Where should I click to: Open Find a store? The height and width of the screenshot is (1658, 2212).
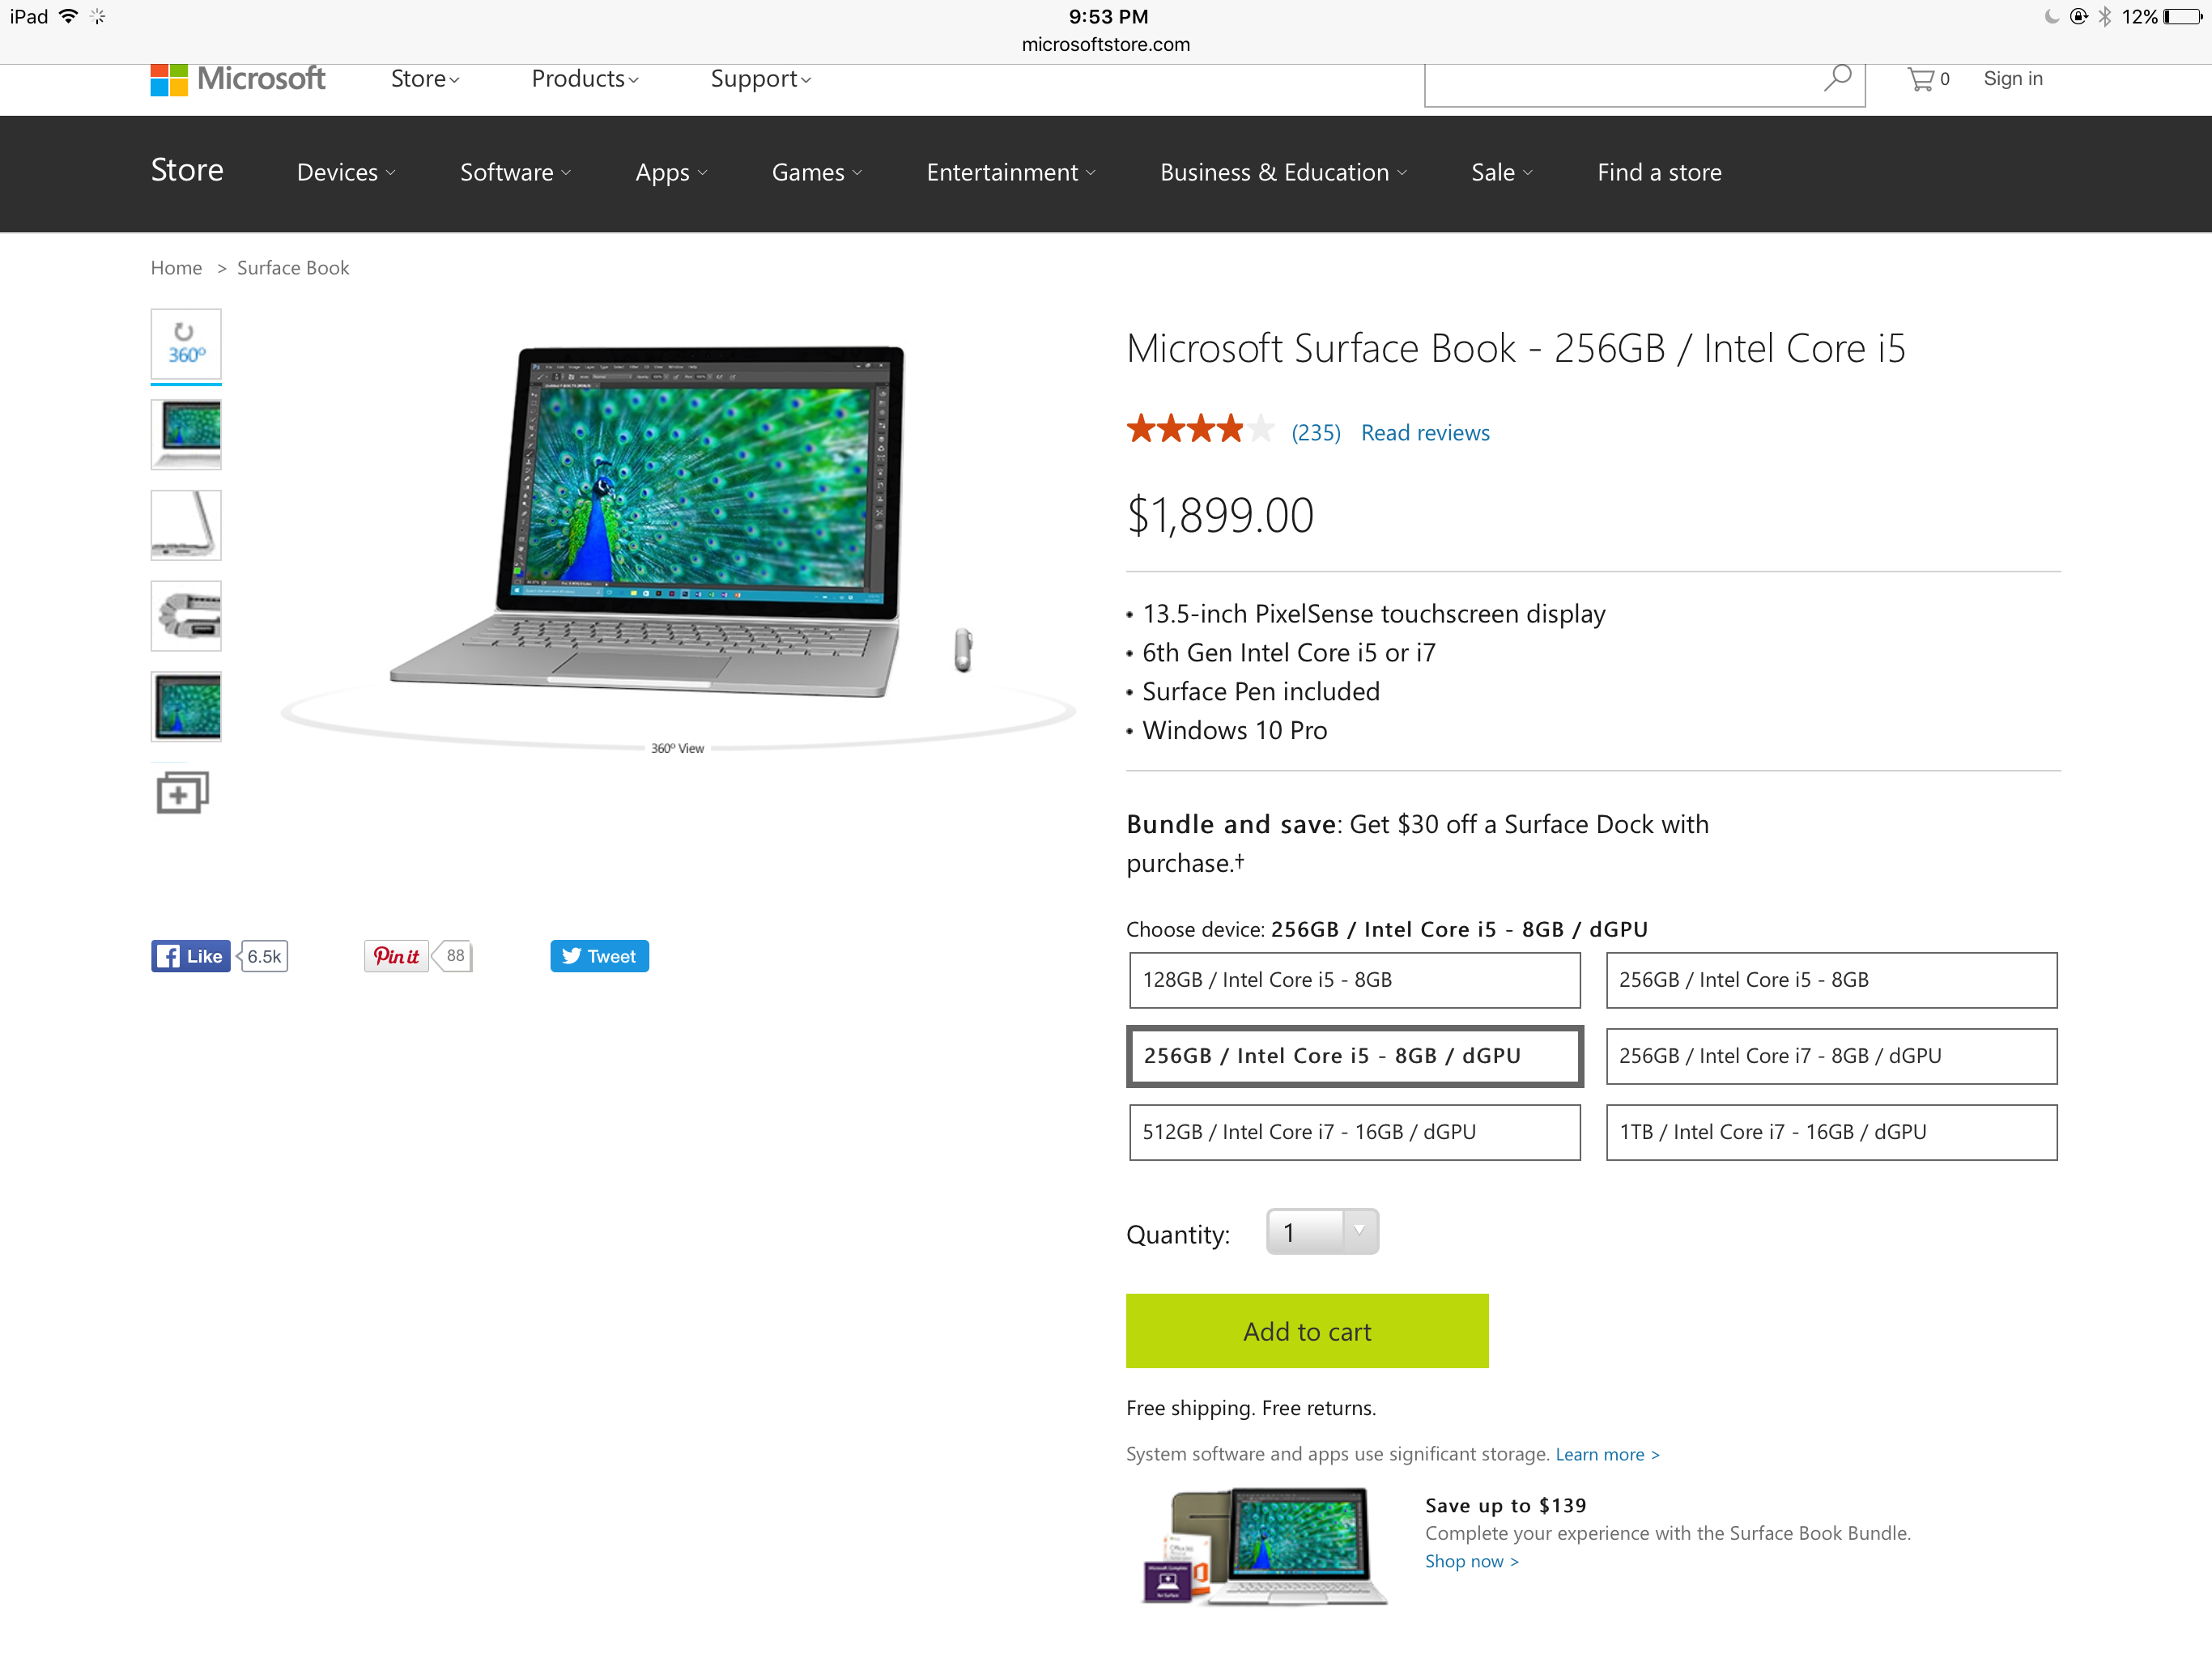[x=1658, y=173]
